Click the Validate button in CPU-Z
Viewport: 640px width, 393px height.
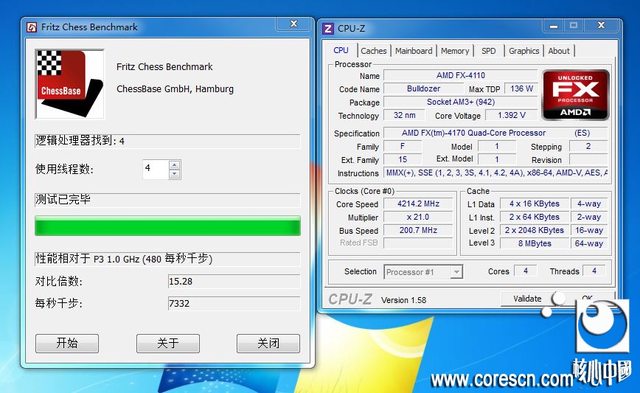click(527, 299)
